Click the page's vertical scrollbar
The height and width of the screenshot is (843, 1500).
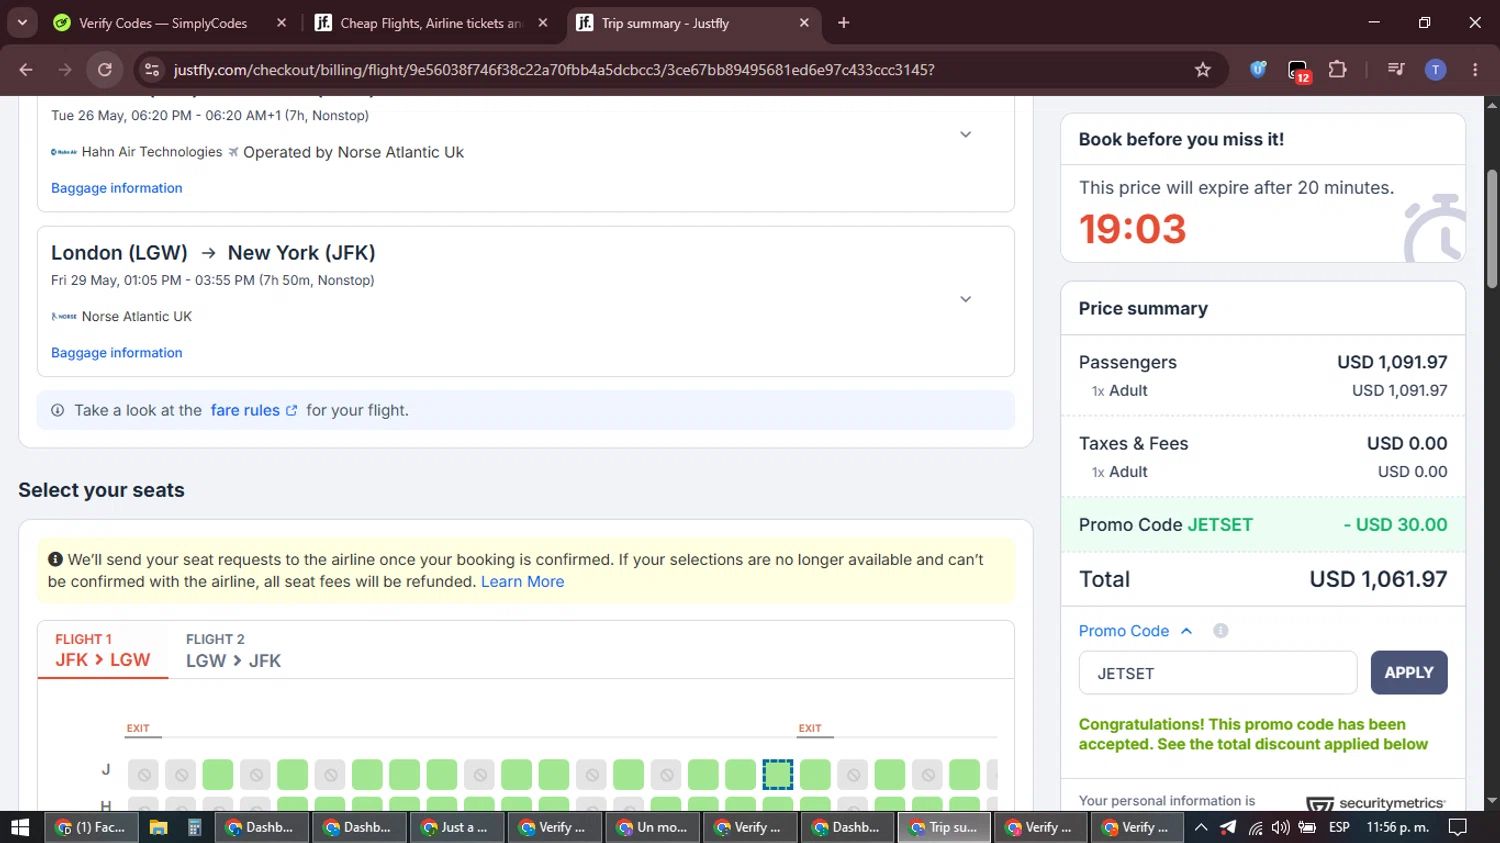tap(1492, 230)
